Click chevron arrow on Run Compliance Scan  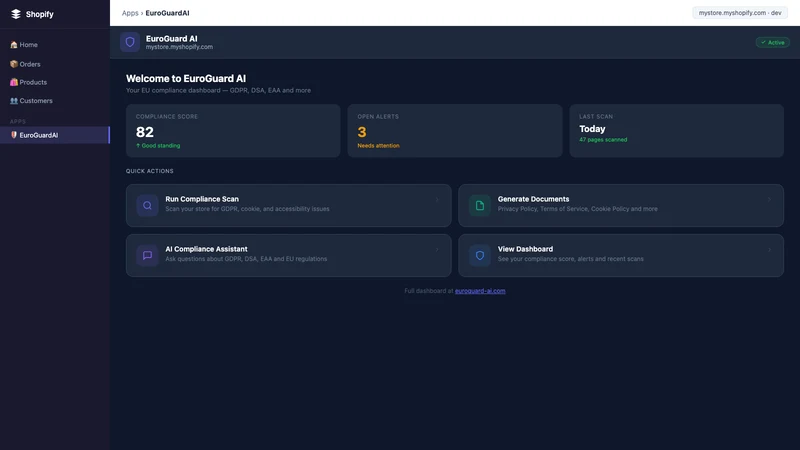click(x=437, y=199)
